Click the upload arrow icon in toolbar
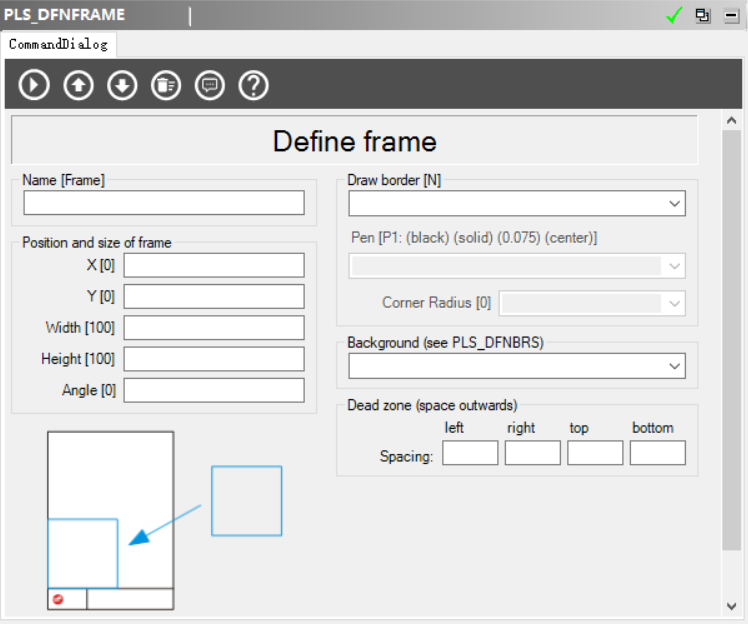748x624 pixels. (x=78, y=85)
